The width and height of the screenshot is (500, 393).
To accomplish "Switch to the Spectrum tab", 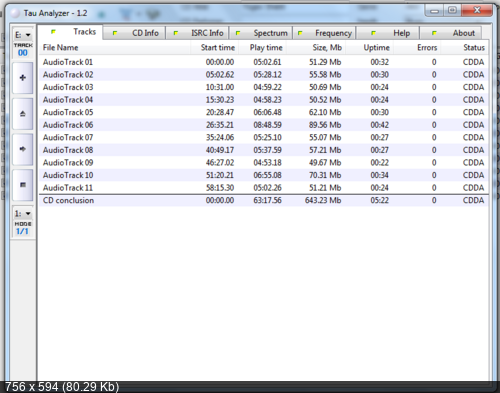I will (261, 33).
